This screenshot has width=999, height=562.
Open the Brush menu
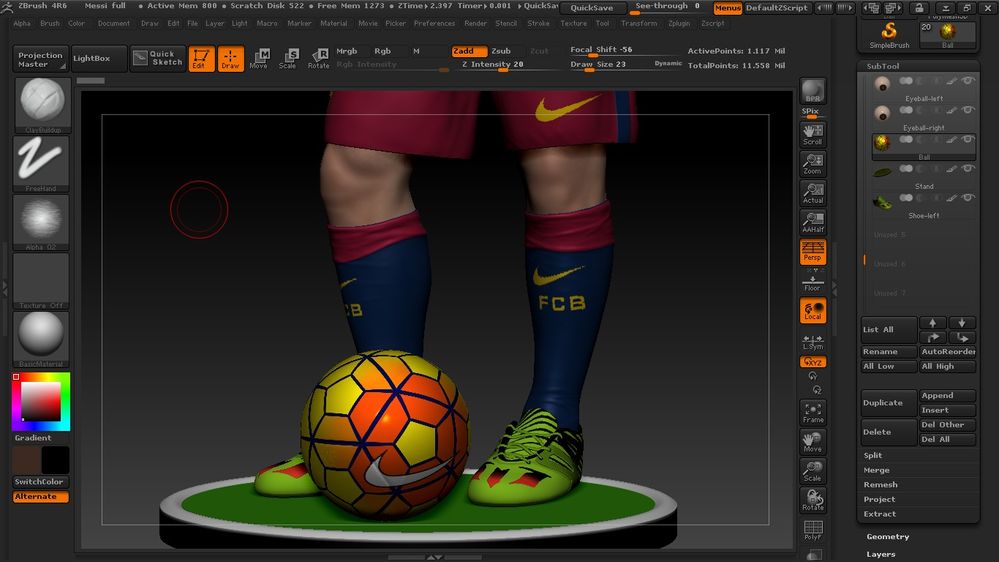click(50, 23)
